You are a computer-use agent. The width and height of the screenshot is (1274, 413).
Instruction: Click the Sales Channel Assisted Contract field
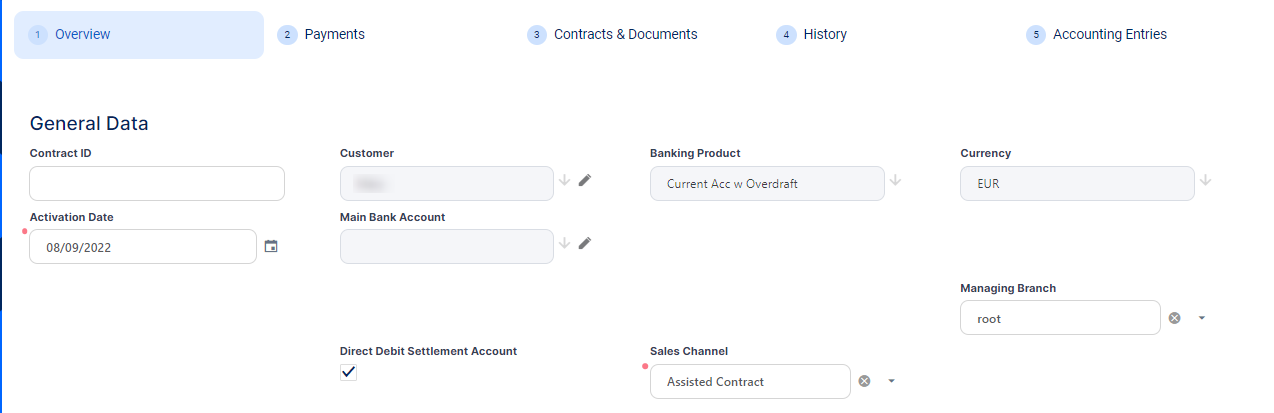(750, 382)
